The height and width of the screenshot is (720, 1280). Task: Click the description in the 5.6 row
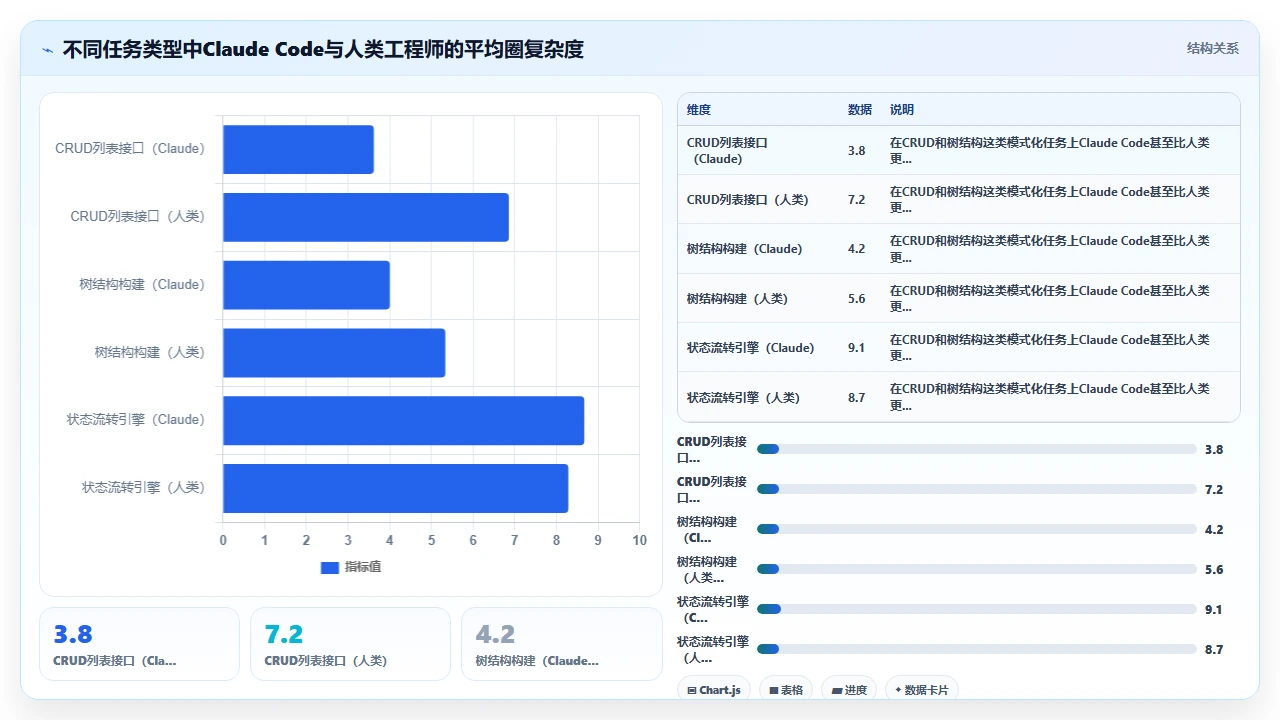(x=1050, y=298)
